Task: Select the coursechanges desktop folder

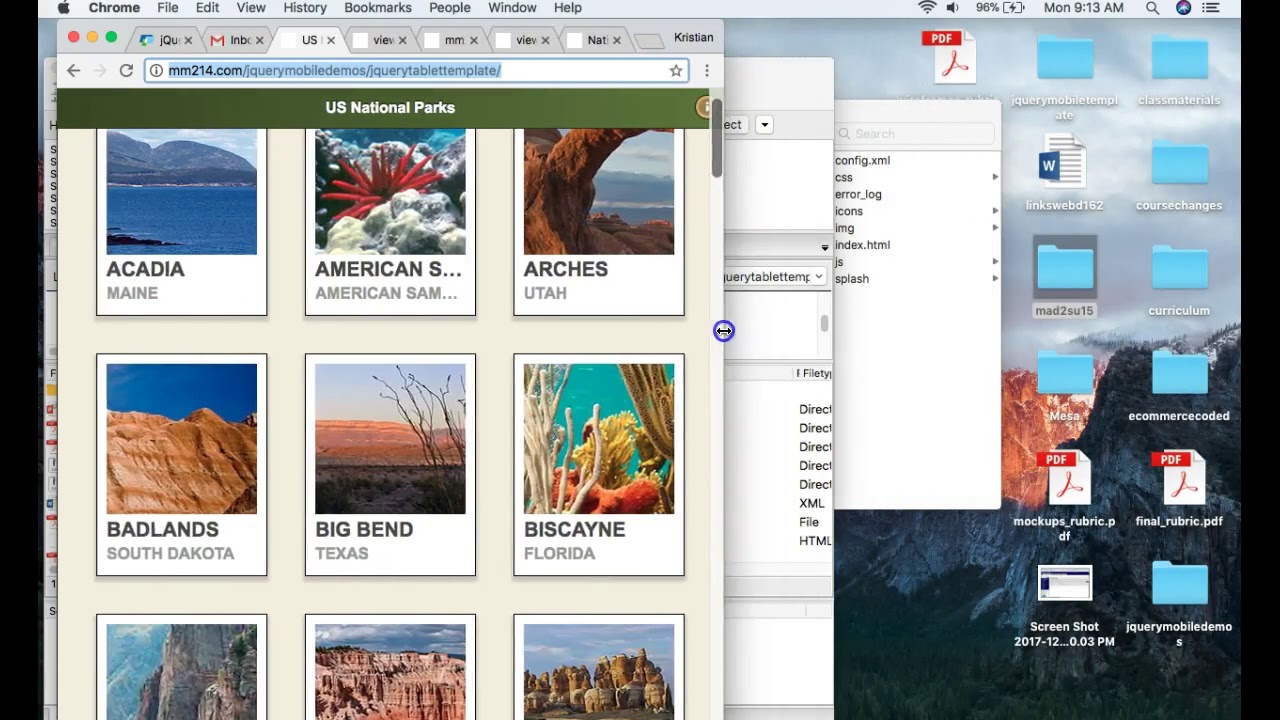Action: pyautogui.click(x=1179, y=175)
